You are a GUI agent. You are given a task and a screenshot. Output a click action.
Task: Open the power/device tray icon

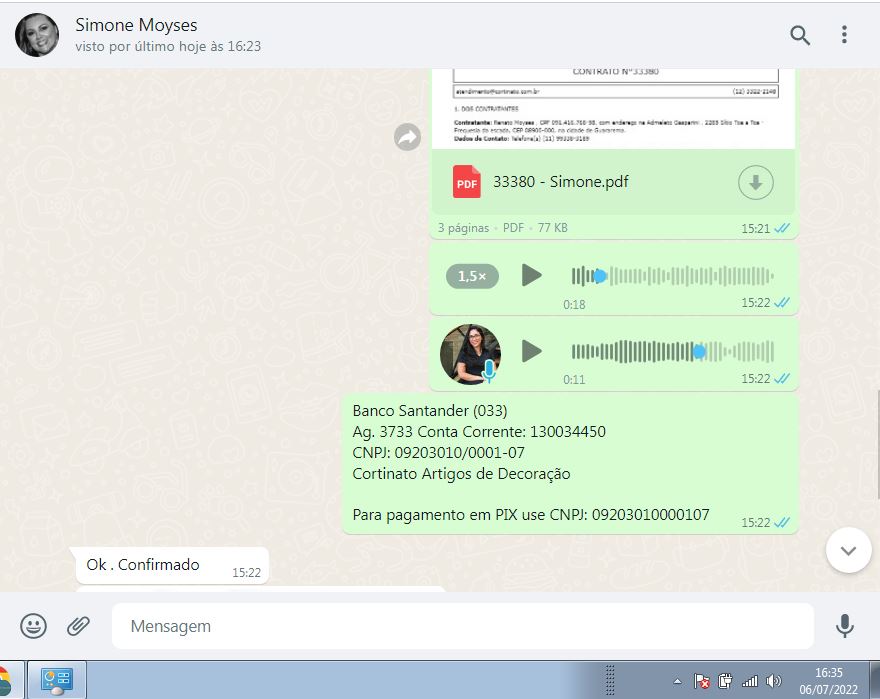tap(725, 681)
